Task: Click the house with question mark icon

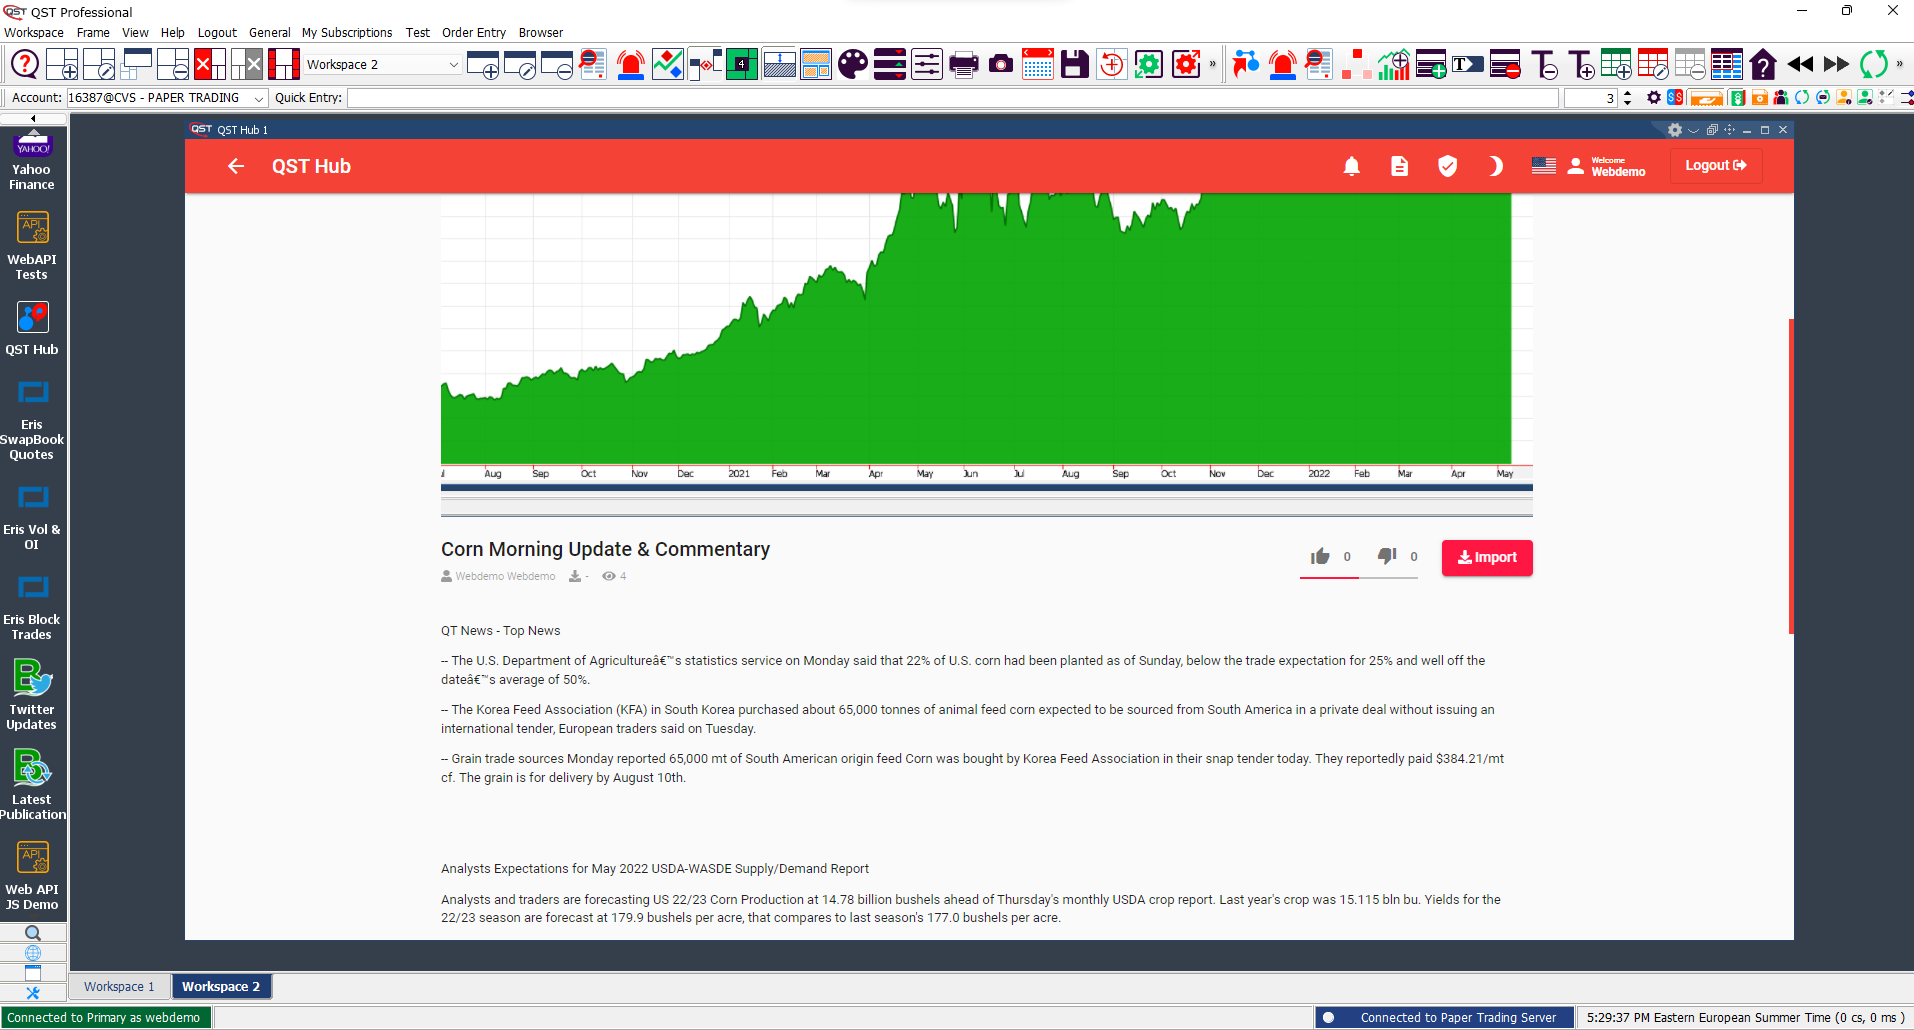Action: (x=1763, y=65)
